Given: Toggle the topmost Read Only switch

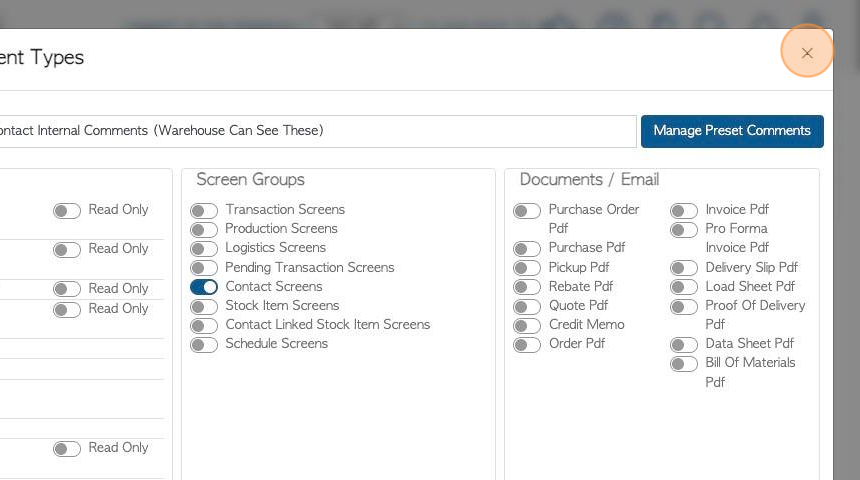Looking at the screenshot, I should click(67, 211).
